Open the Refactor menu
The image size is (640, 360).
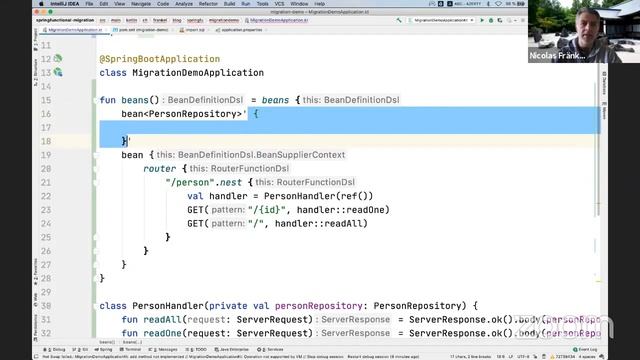pos(208,4)
